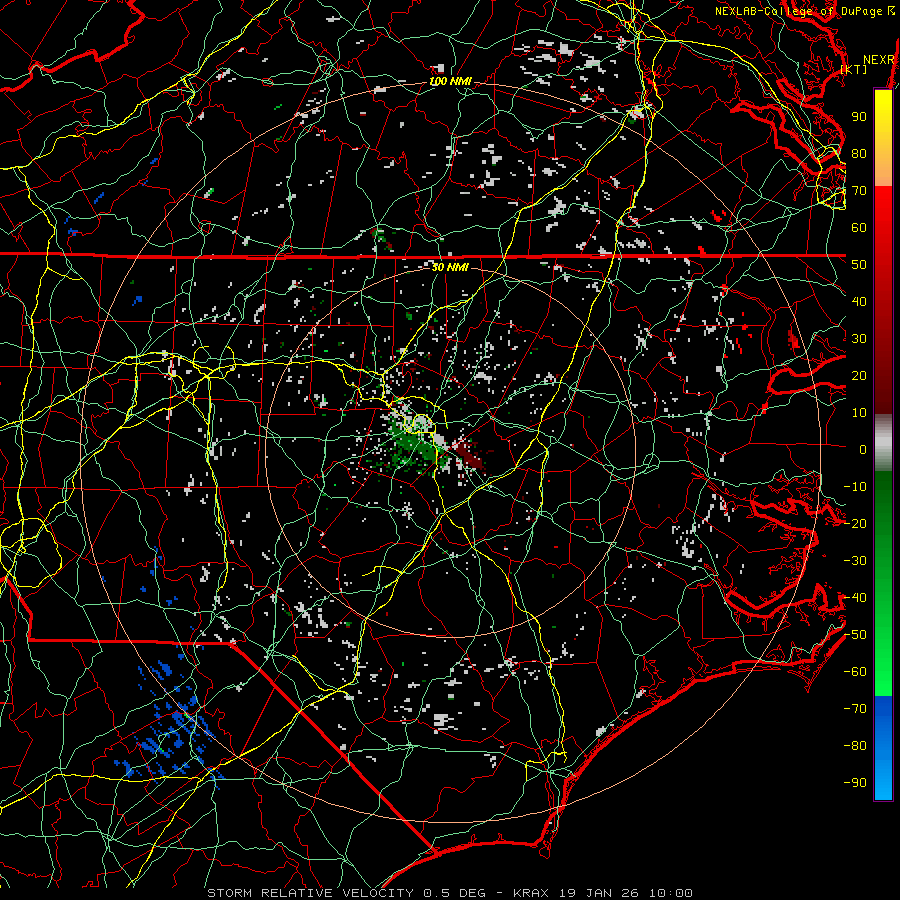Click the NEXR label at top right
Image resolution: width=900 pixels, height=900 pixels.
pos(878,60)
